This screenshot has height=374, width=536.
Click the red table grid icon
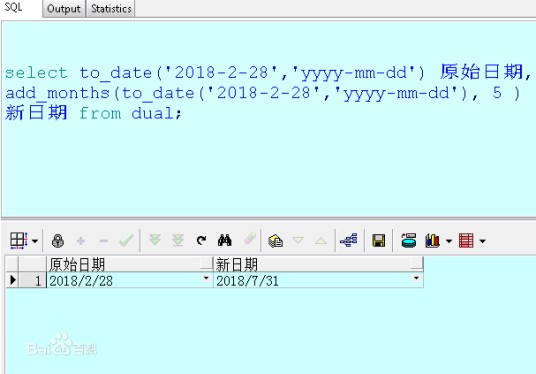coord(466,240)
